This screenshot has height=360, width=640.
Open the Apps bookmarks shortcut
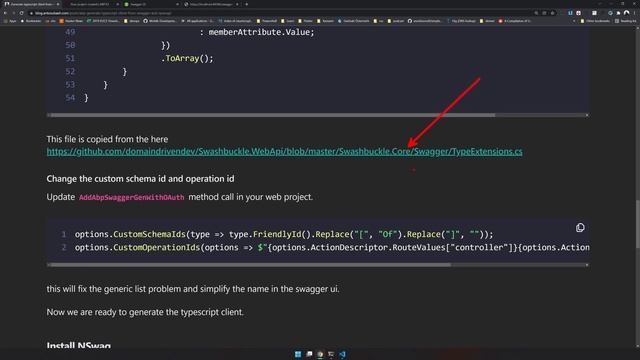(x=10, y=21)
